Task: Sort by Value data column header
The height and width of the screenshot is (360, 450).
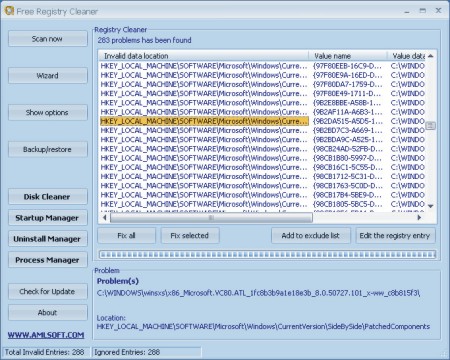Action: 407,56
